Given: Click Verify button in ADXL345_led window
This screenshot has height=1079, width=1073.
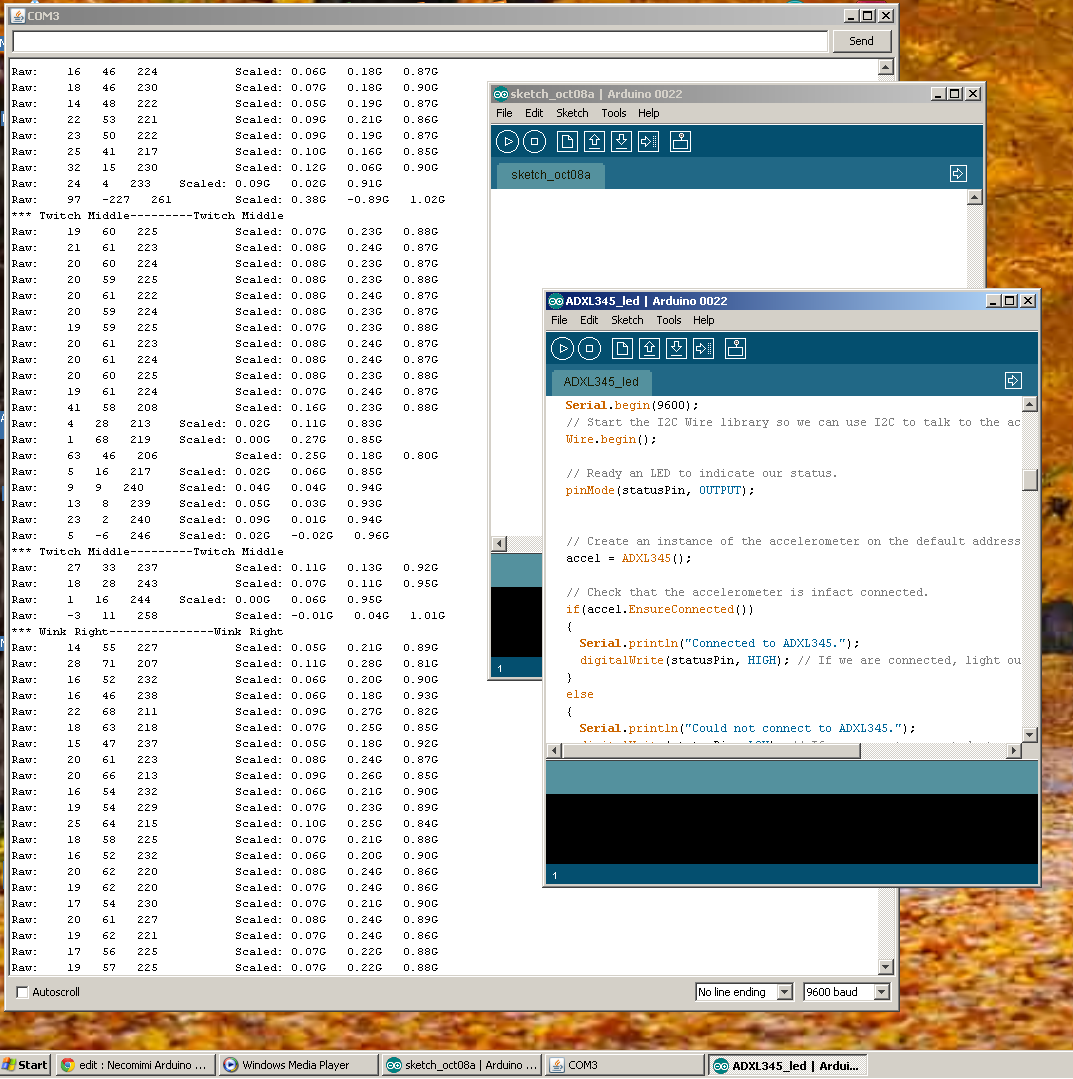Looking at the screenshot, I should (562, 349).
